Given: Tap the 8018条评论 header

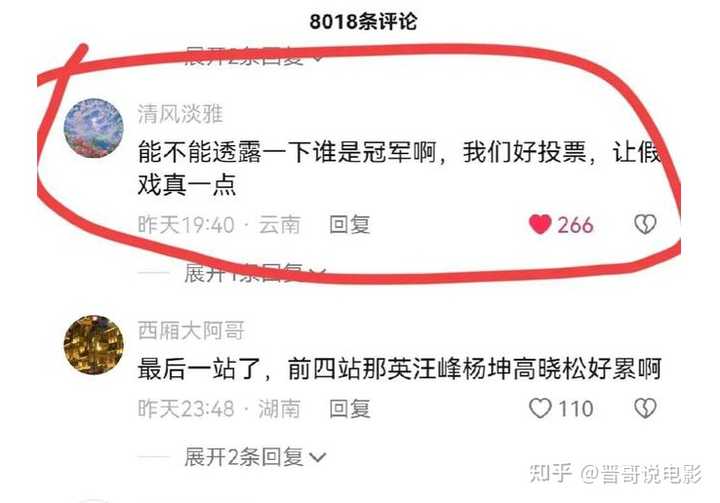Looking at the screenshot, I should (x=363, y=22).
